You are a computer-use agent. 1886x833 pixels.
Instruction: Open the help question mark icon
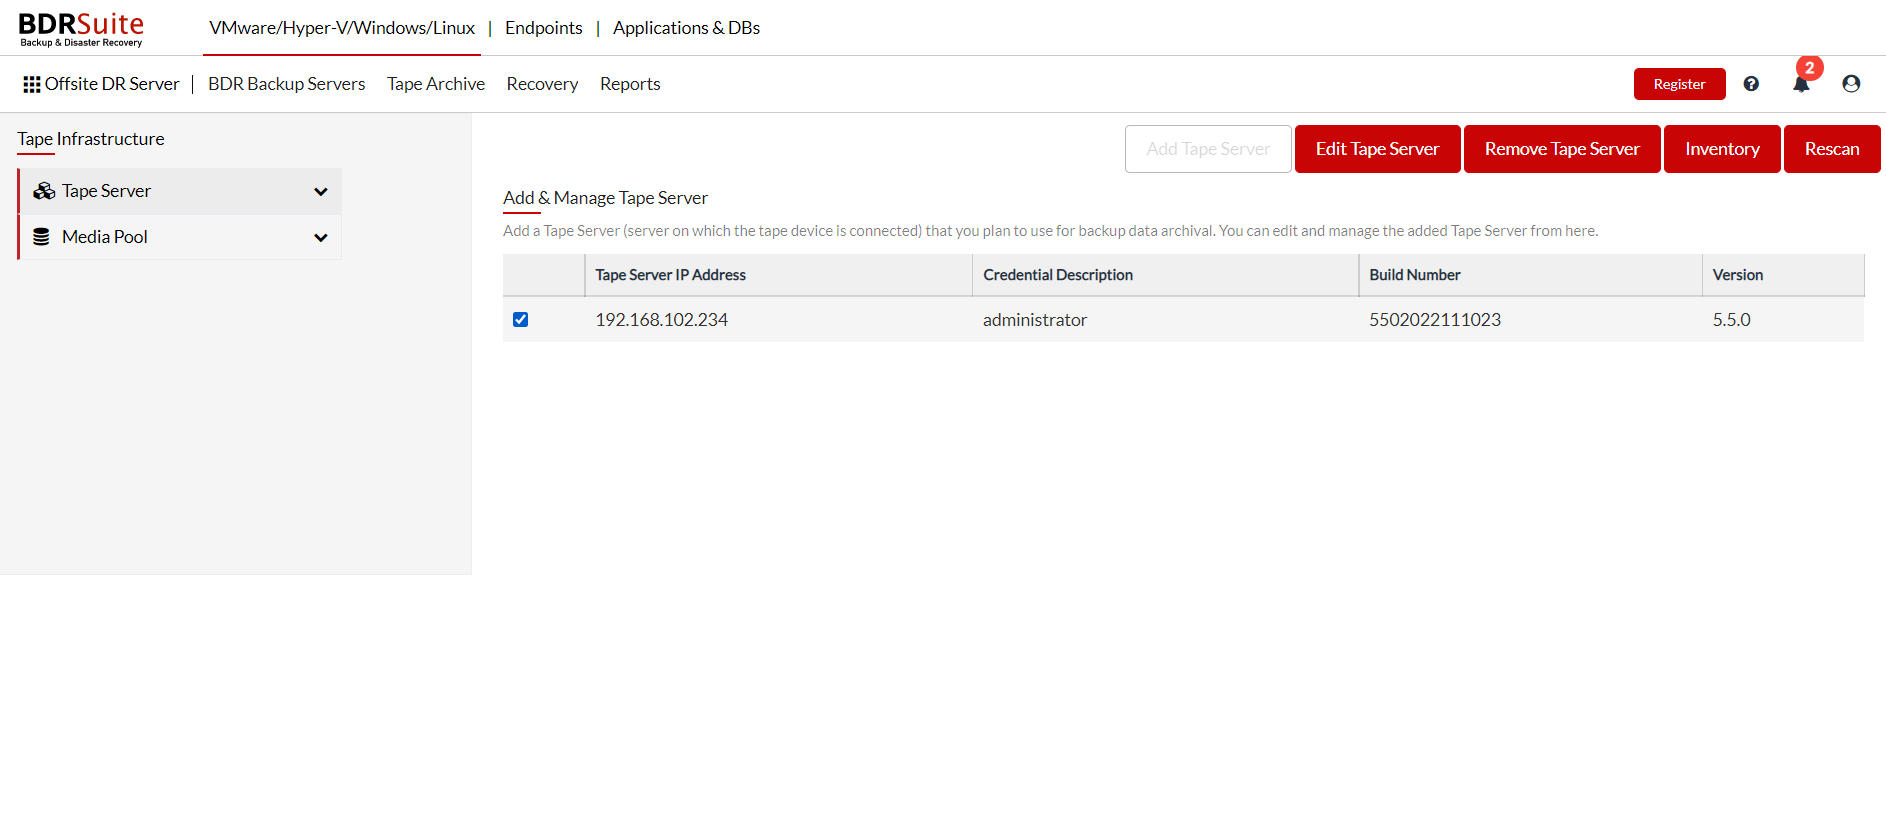coord(1751,84)
